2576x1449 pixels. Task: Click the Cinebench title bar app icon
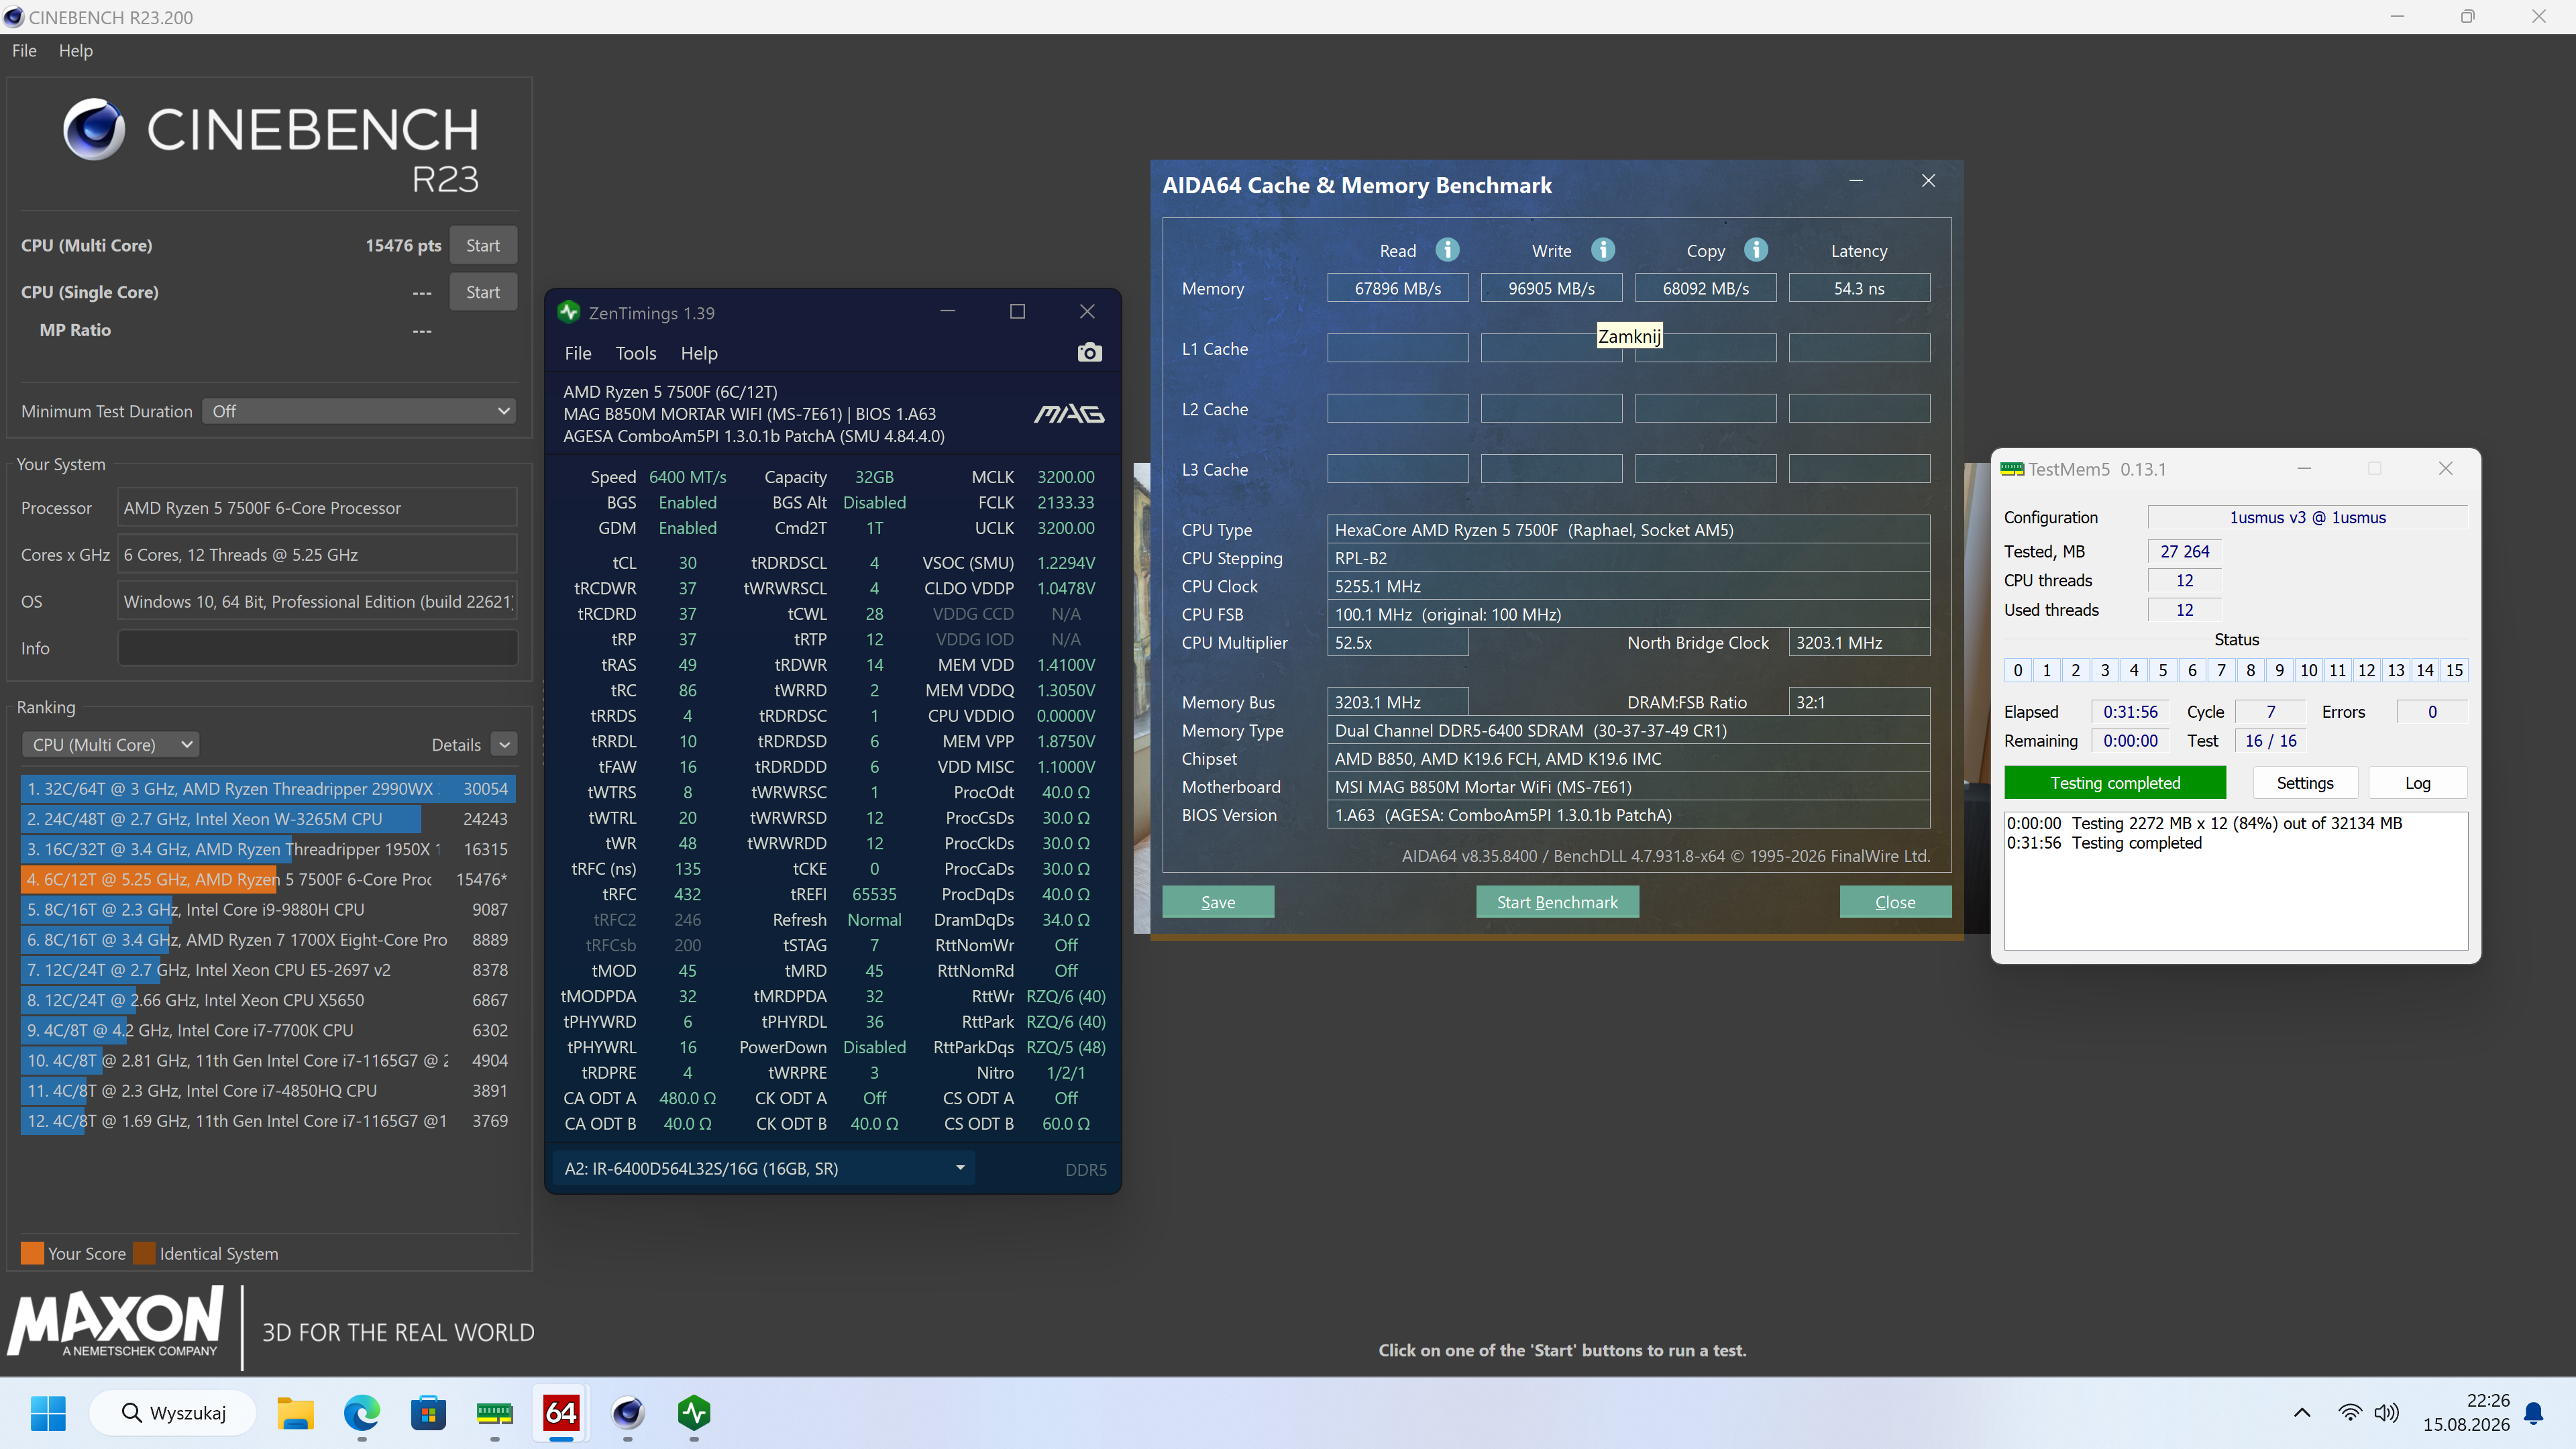13,17
